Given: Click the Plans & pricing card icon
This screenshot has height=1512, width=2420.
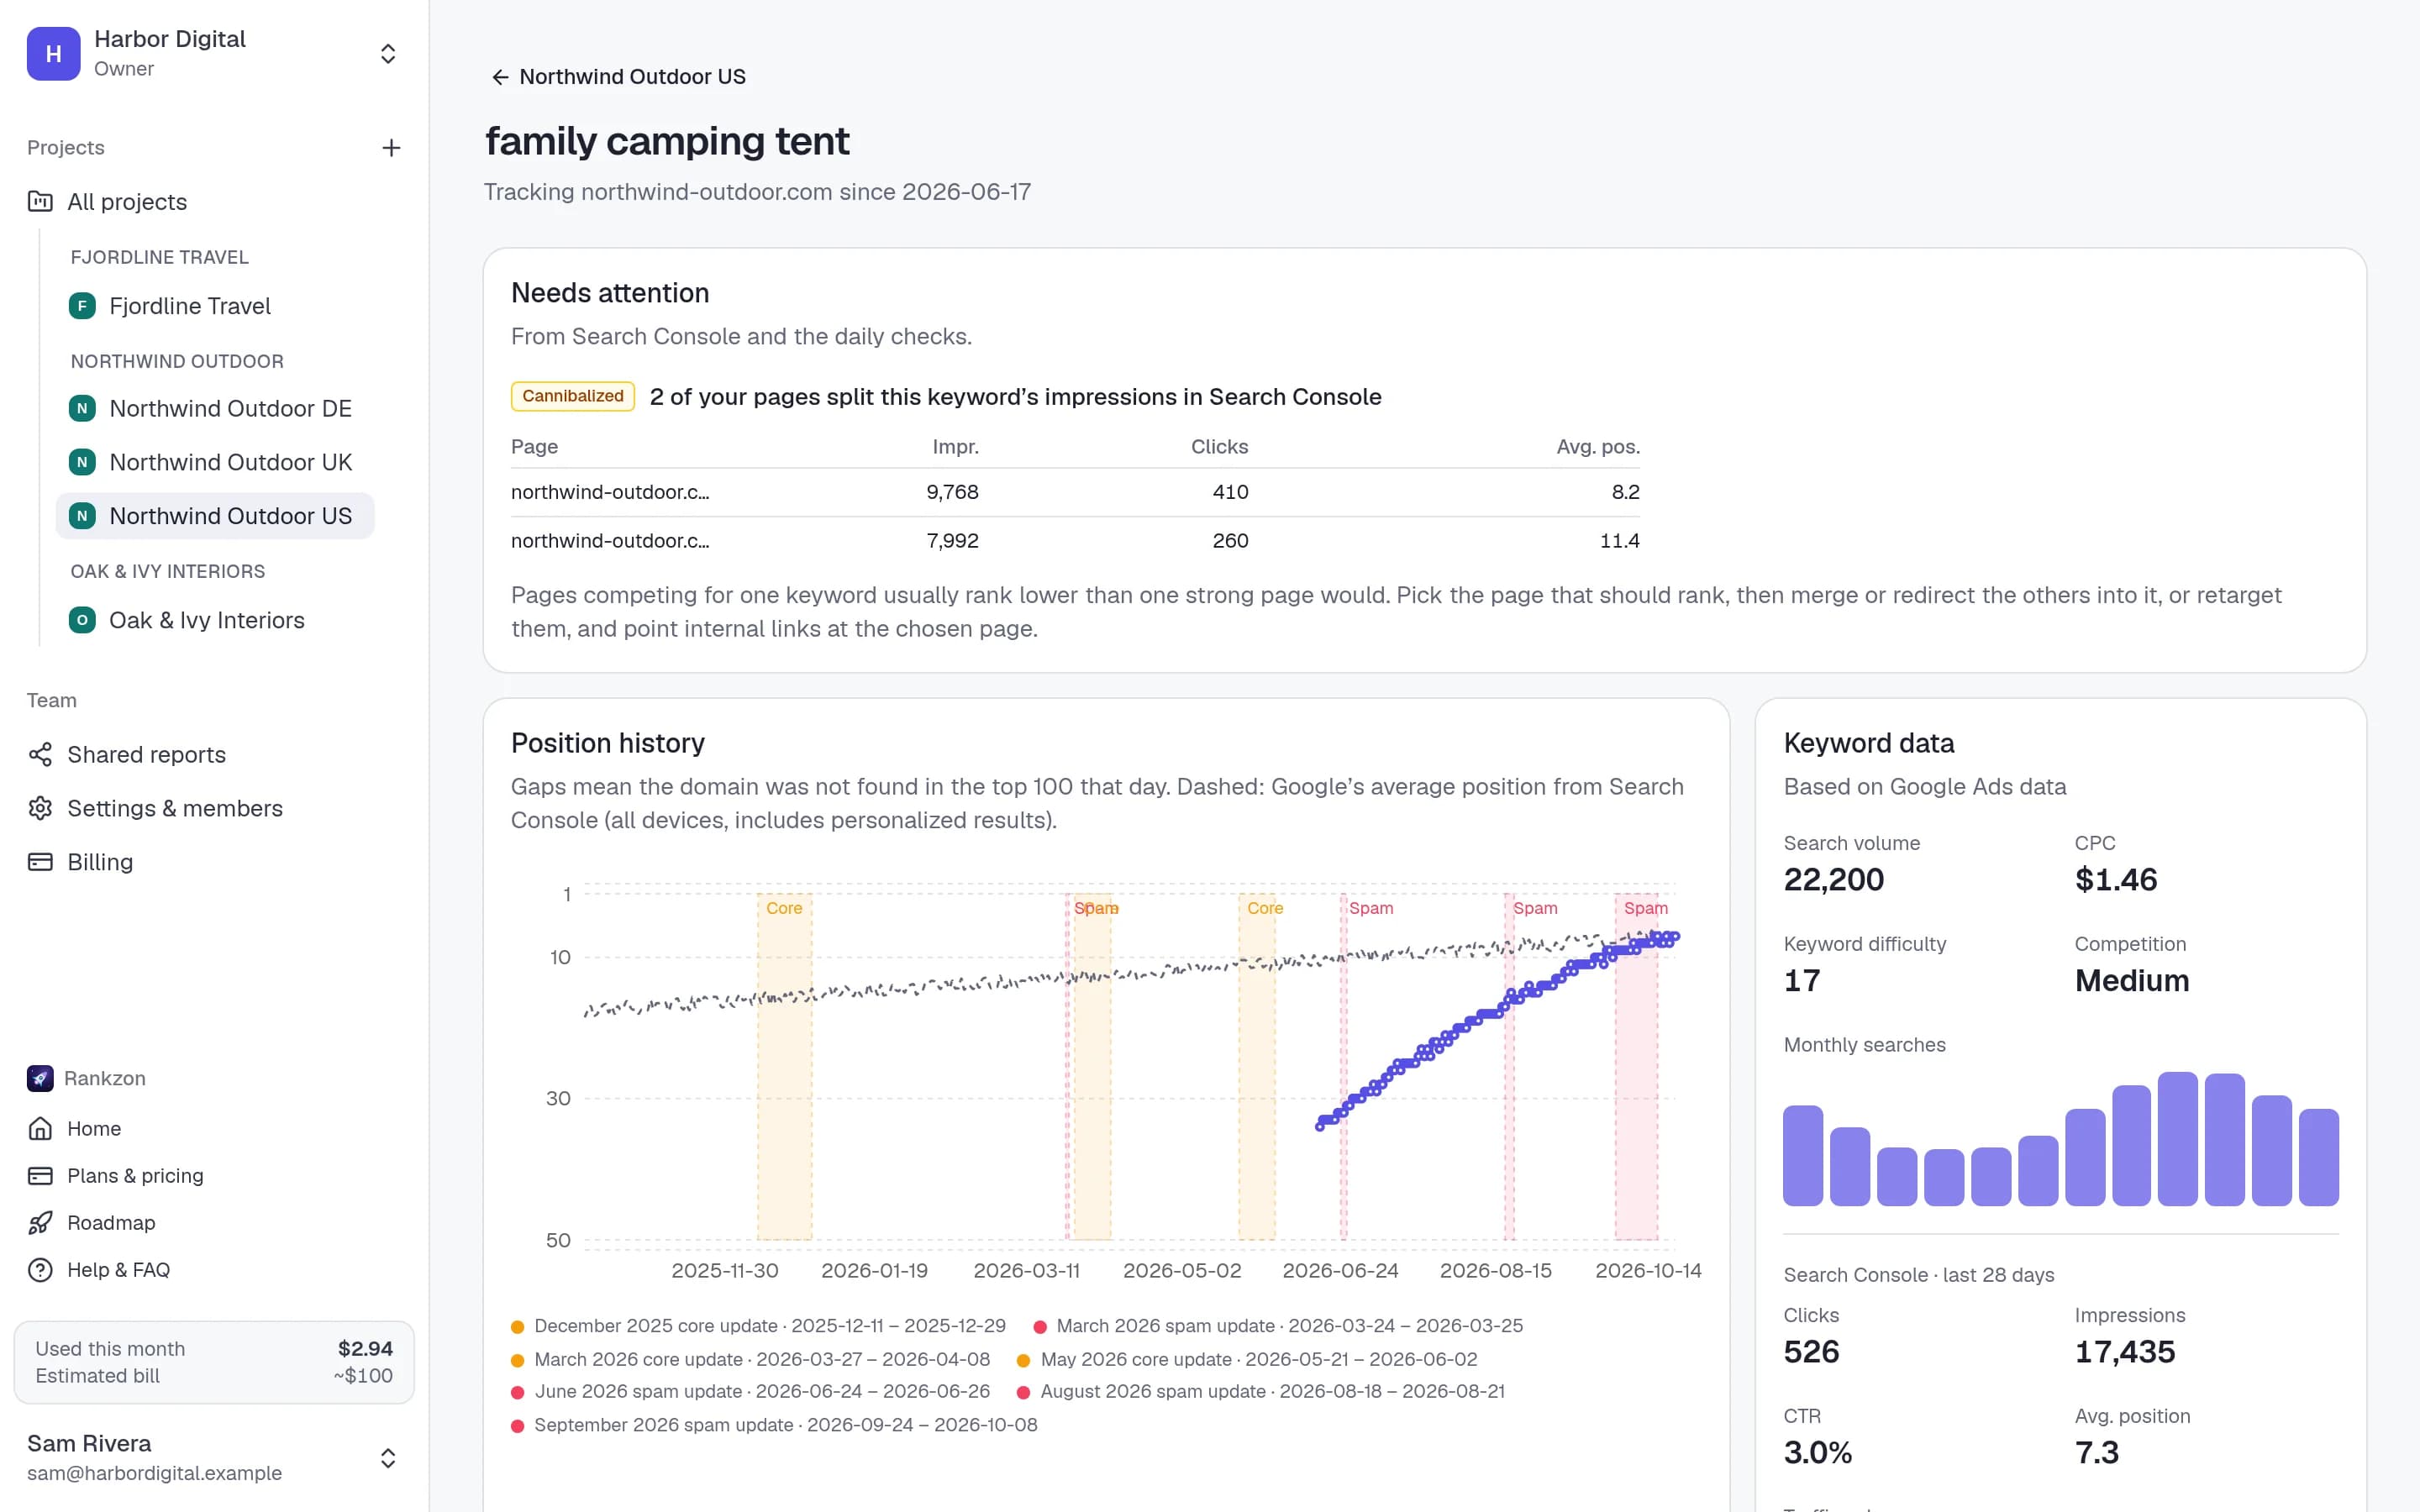Looking at the screenshot, I should pyautogui.click(x=40, y=1176).
